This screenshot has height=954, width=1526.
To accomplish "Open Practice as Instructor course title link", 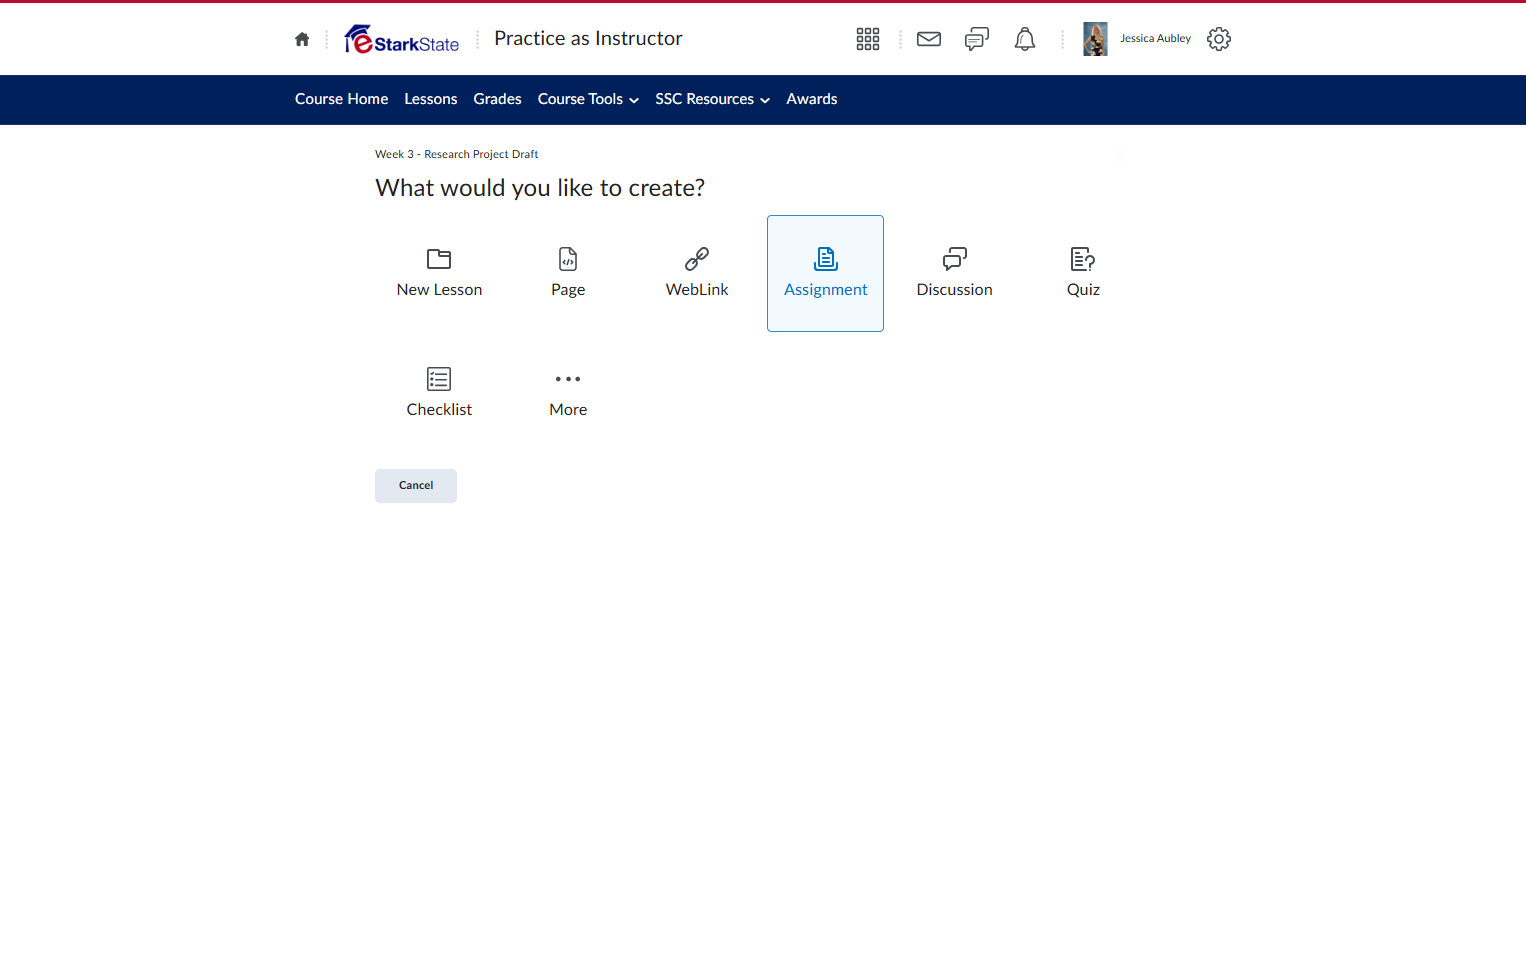I will click(588, 38).
